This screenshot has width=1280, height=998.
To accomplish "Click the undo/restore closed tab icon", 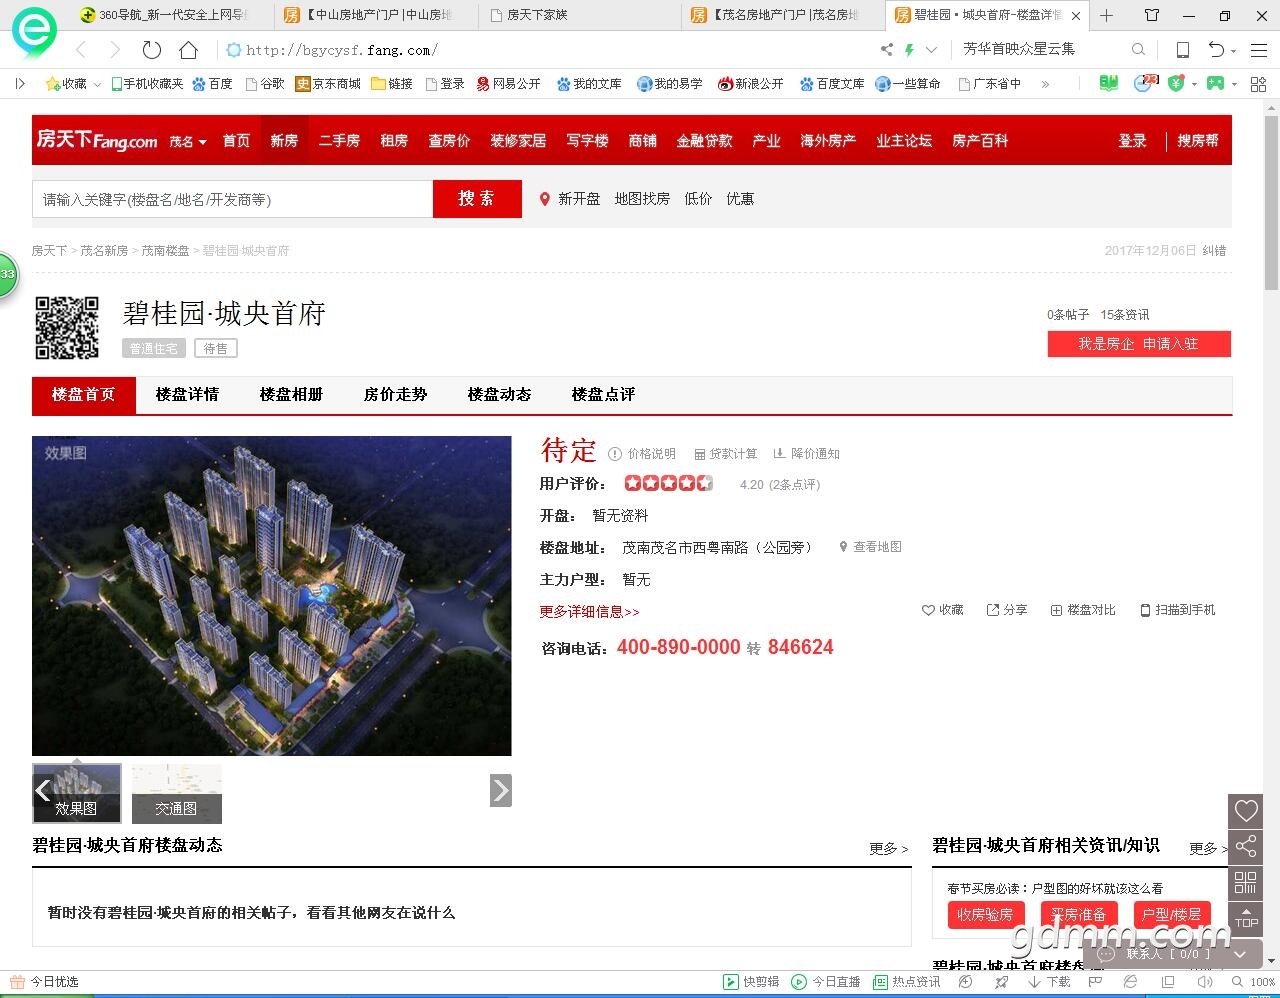I will [x=1216, y=50].
